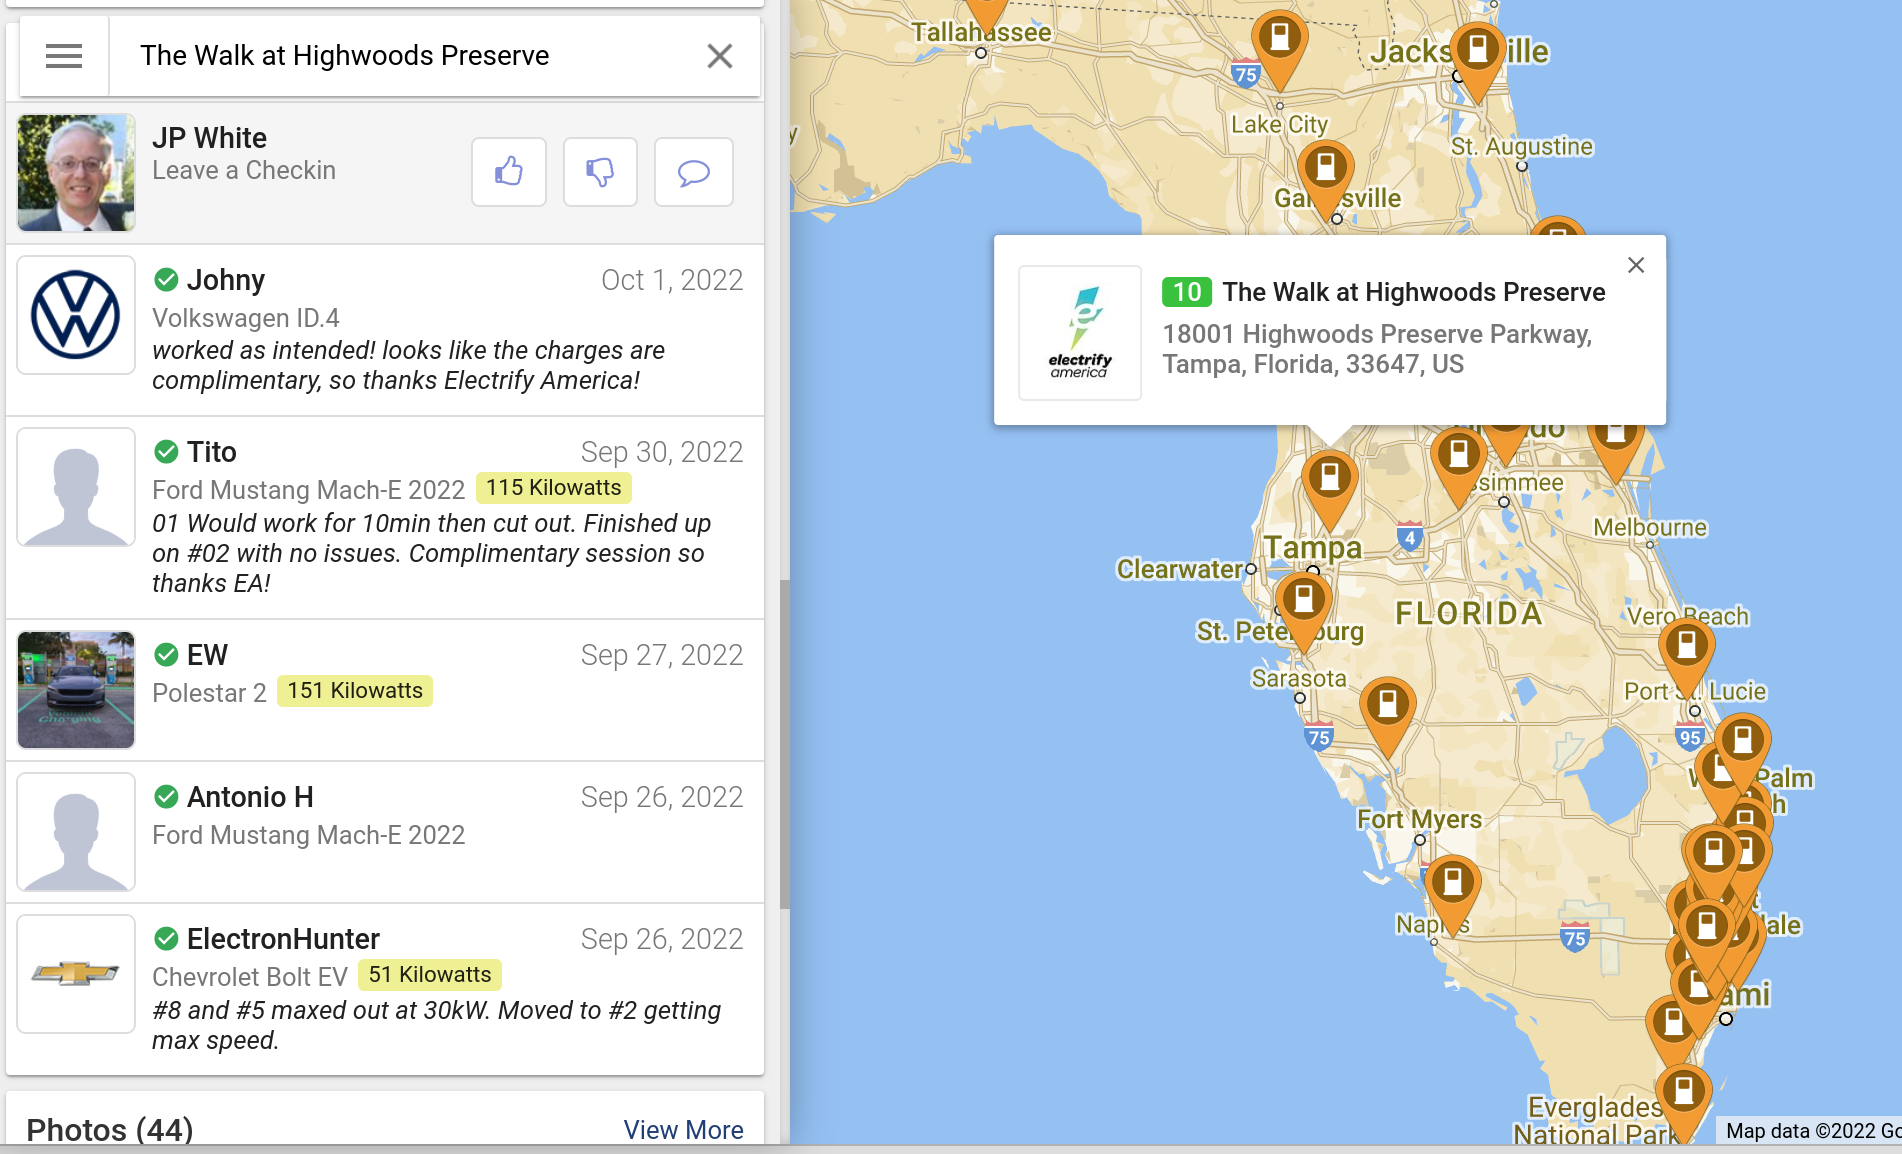Click the thumbs down checkin button
This screenshot has height=1154, width=1902.
coord(600,172)
